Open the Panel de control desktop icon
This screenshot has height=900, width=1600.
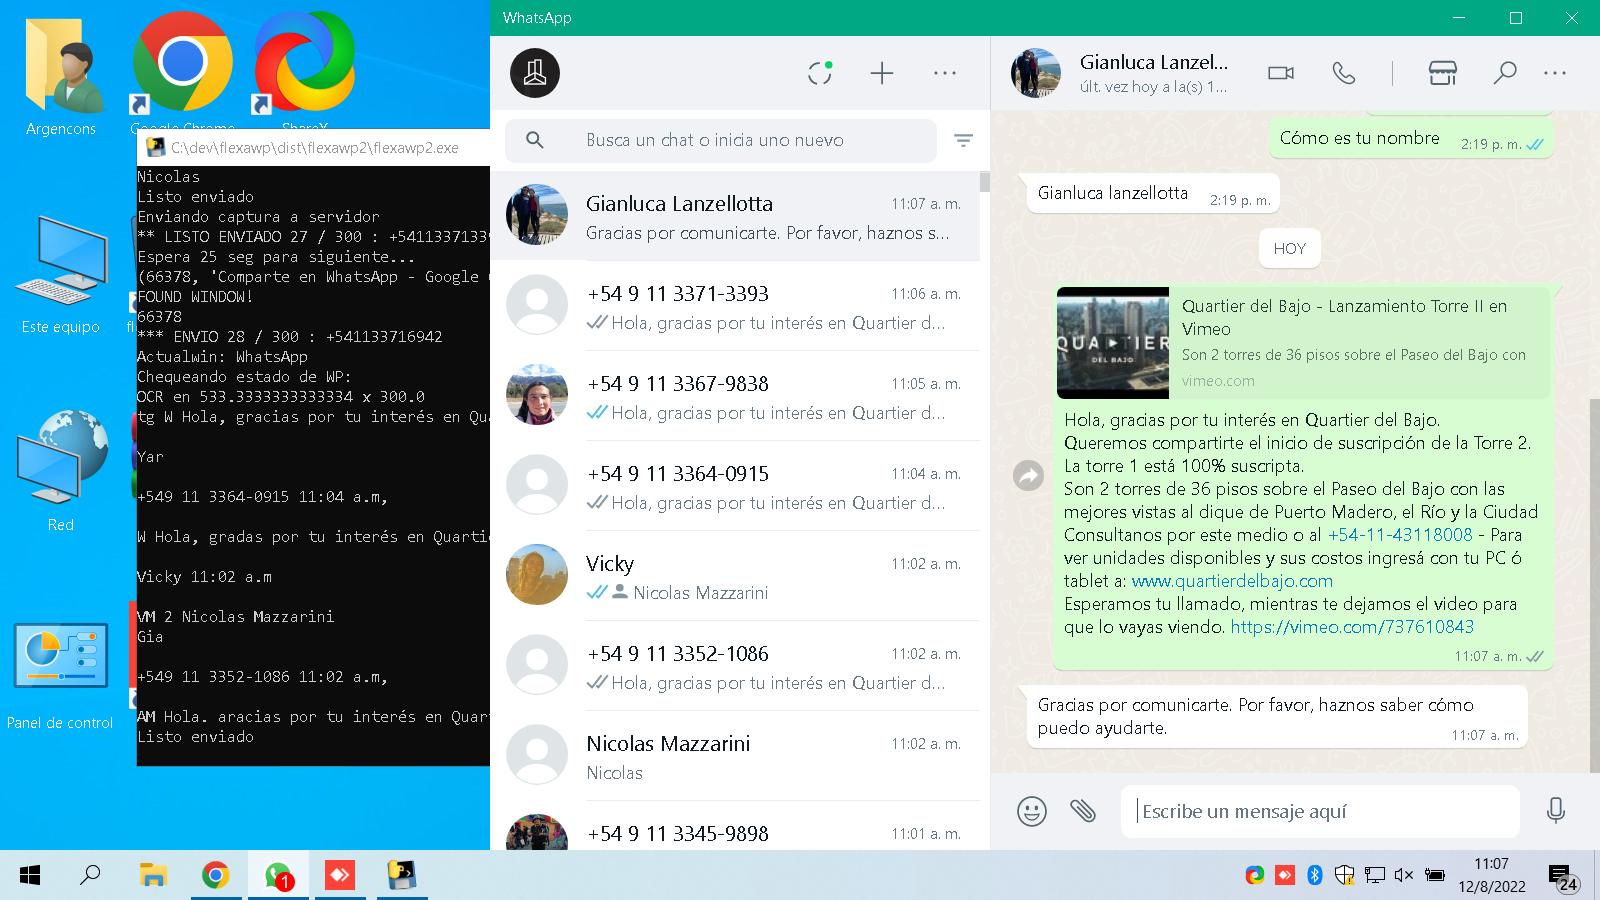tap(61, 675)
